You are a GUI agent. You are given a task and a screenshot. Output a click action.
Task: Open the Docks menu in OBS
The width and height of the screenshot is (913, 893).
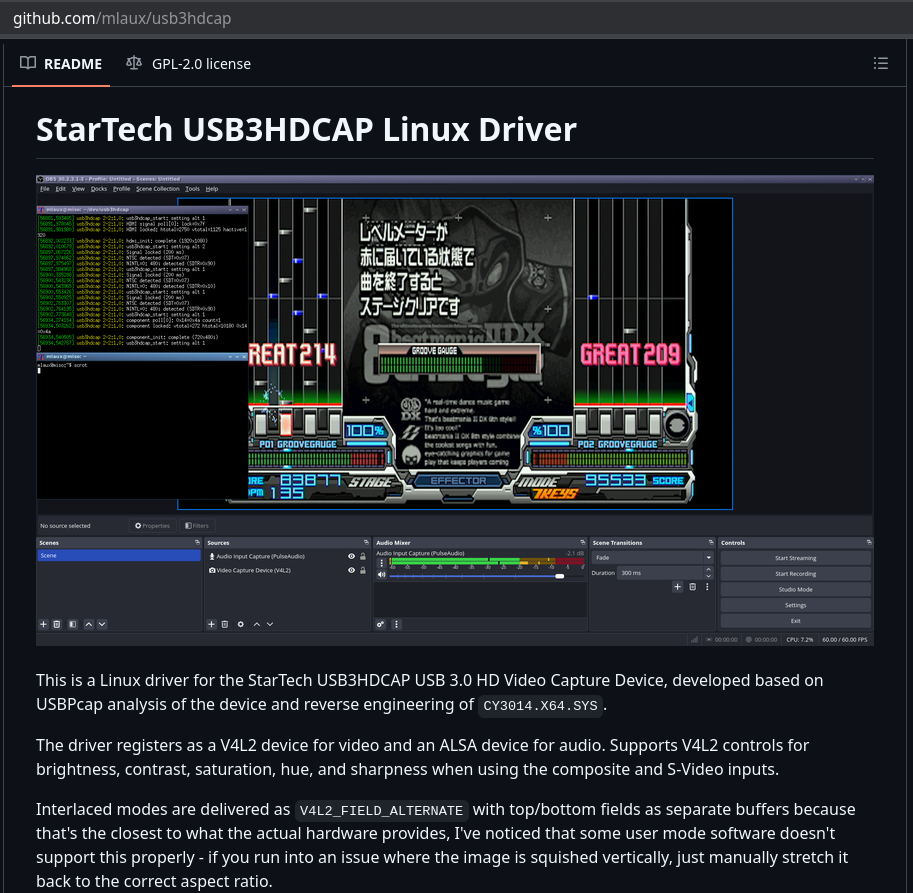click(99, 189)
